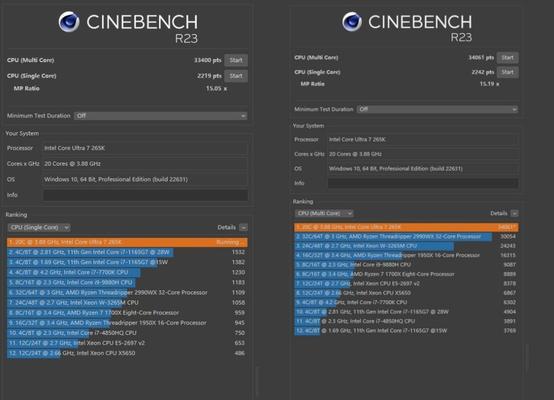
Task: Select i7-4850HQ row scoring 3891
Action: point(406,321)
